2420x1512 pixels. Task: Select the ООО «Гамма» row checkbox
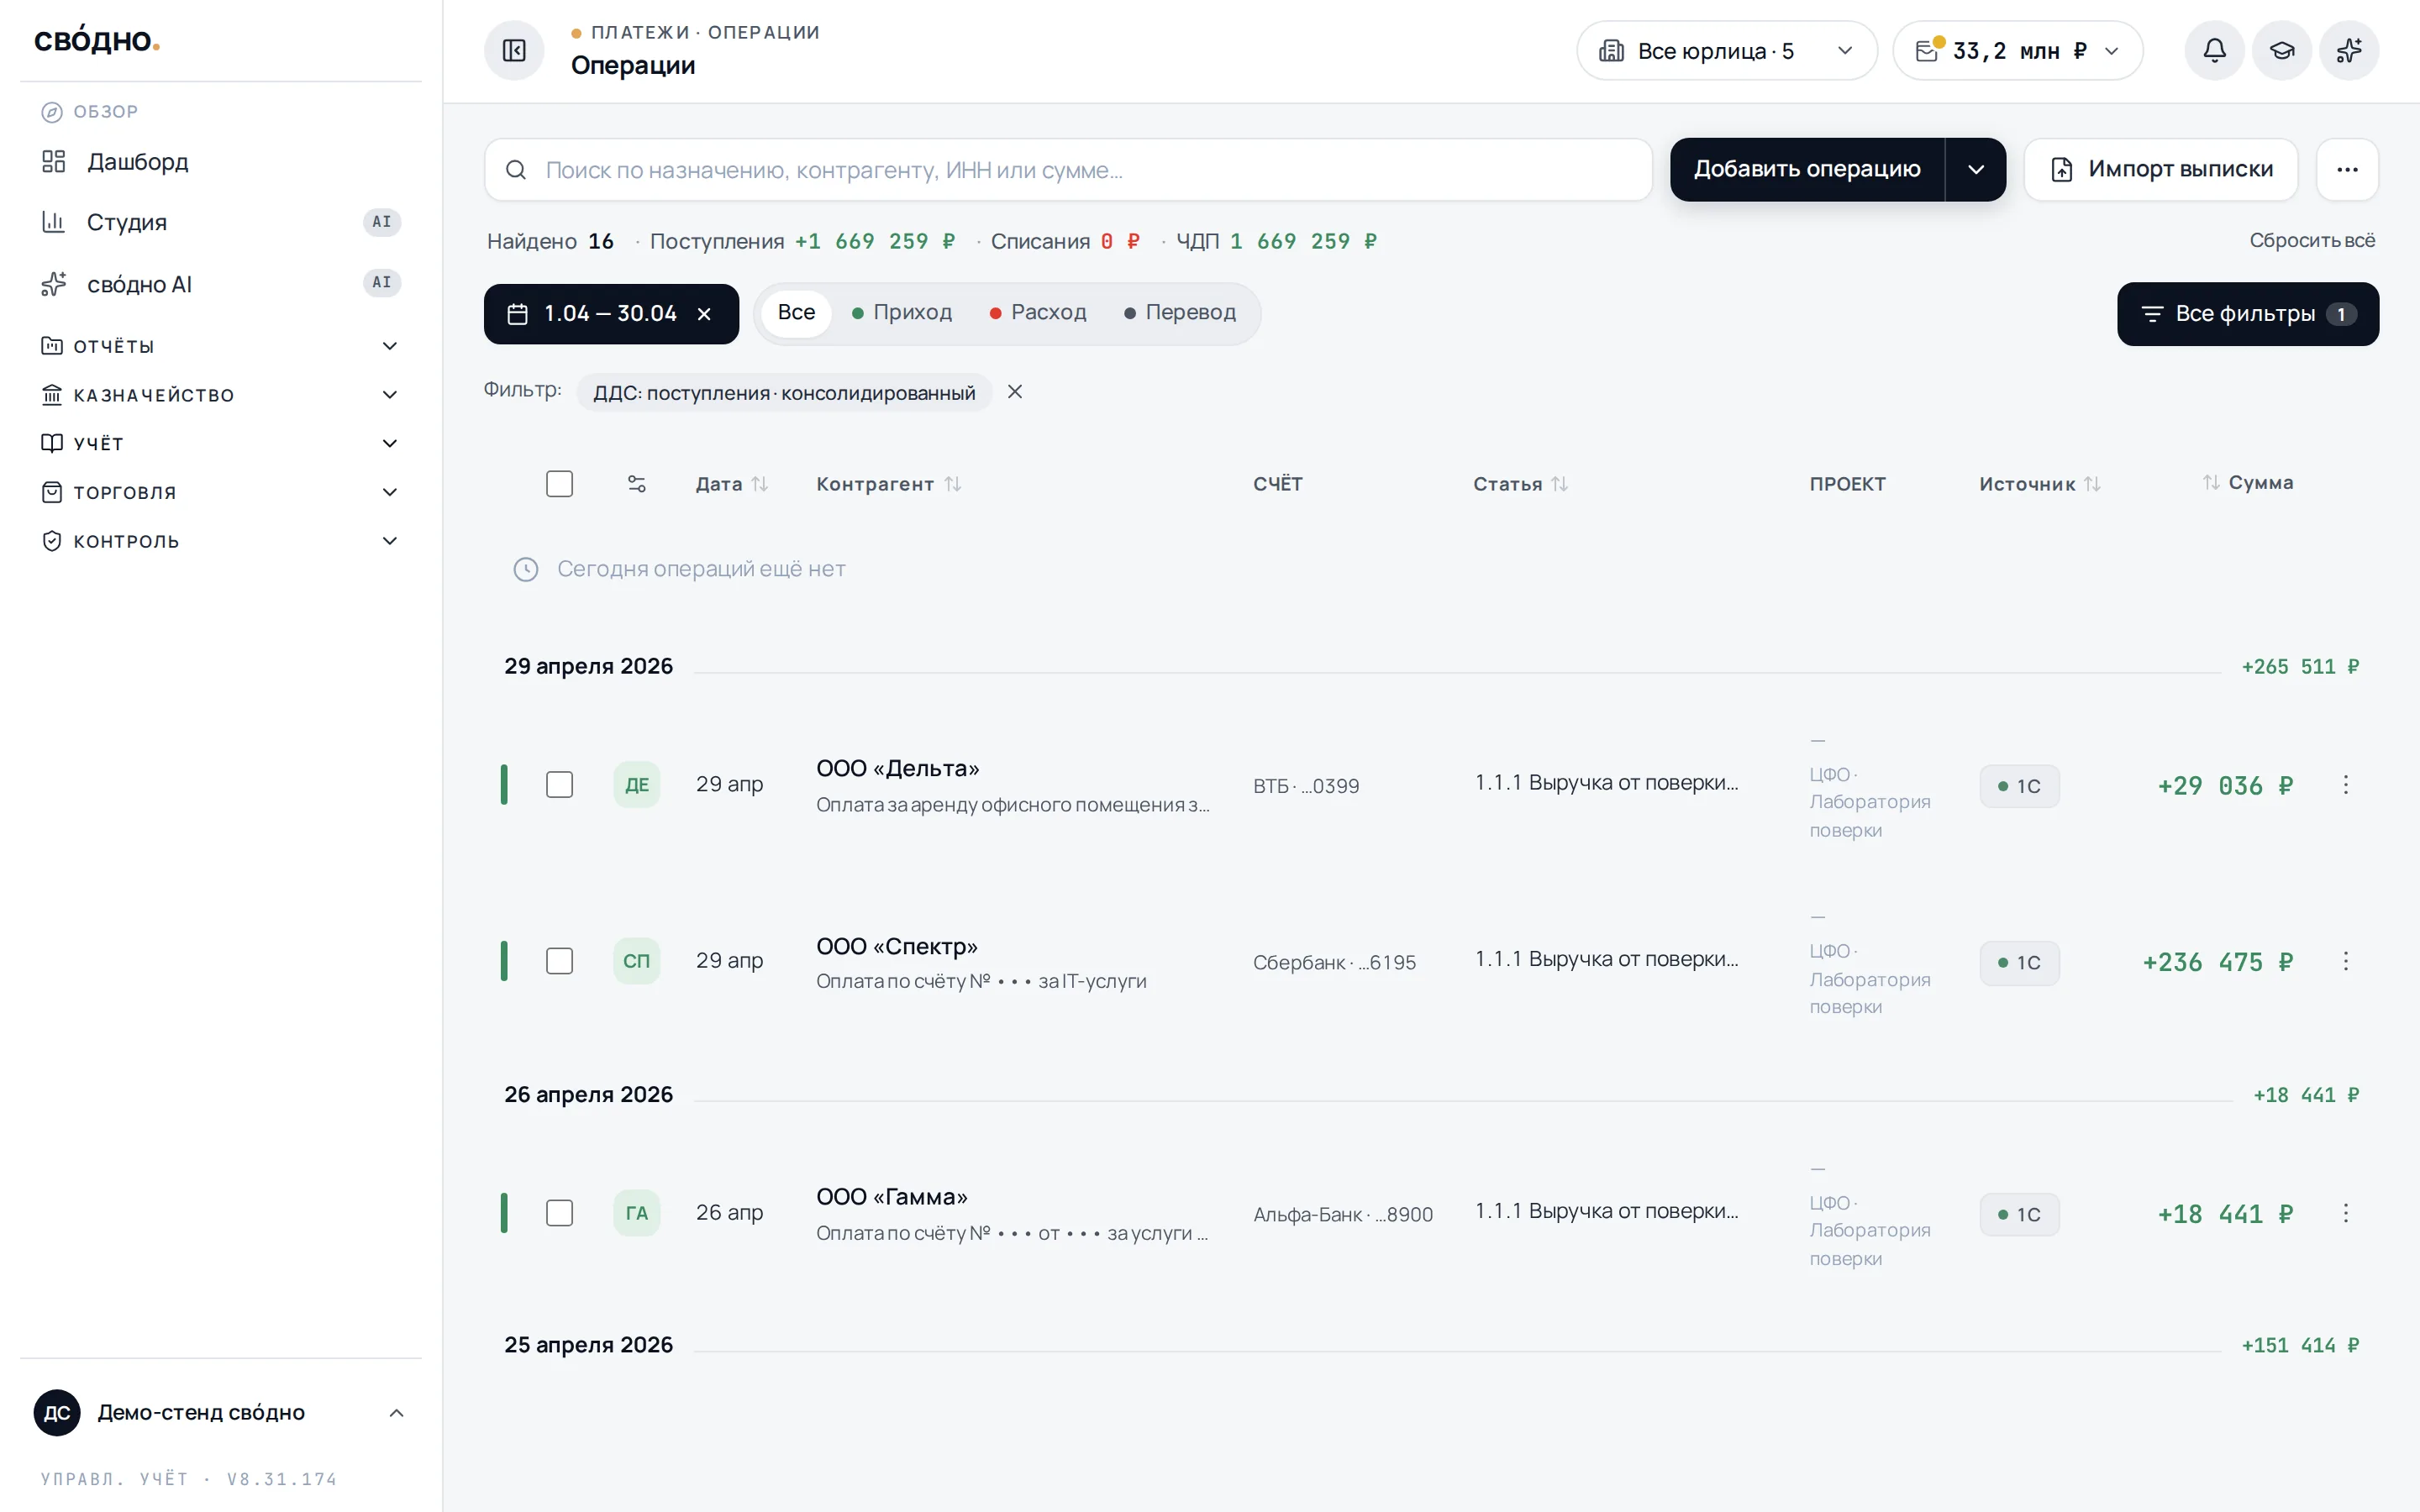560,1213
